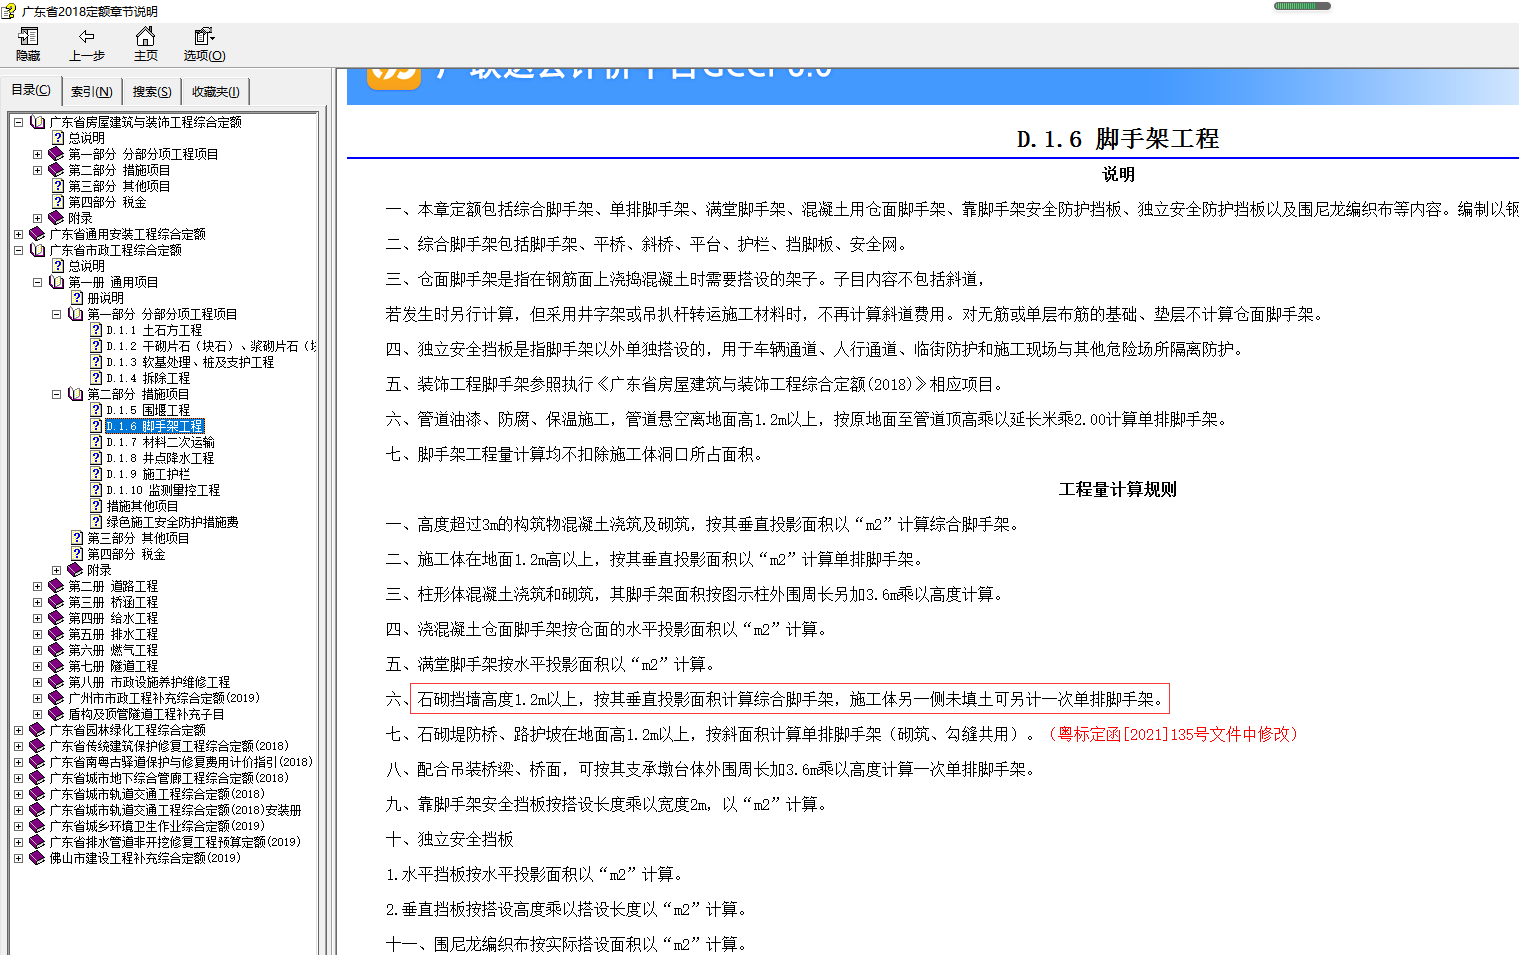Click the page icon beside D.1.8 井点降水工程
The height and width of the screenshot is (955, 1519).
[96, 458]
